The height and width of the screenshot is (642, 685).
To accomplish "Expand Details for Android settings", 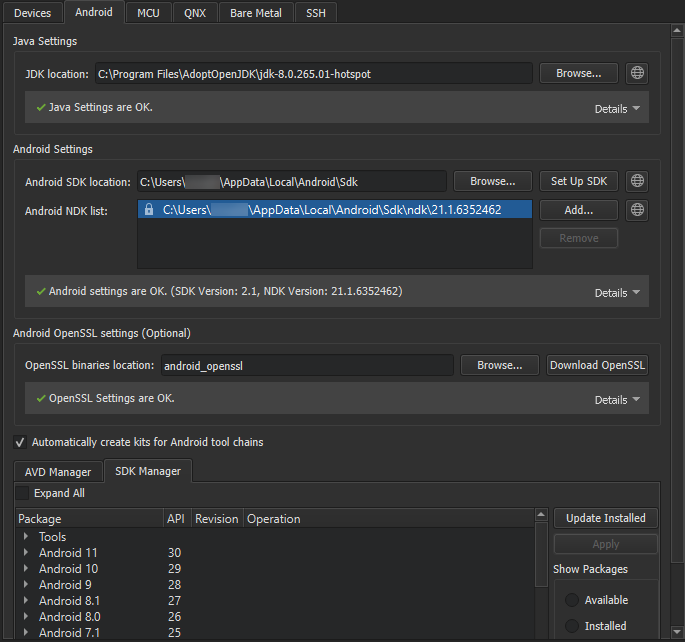I will pyautogui.click(x=617, y=293).
